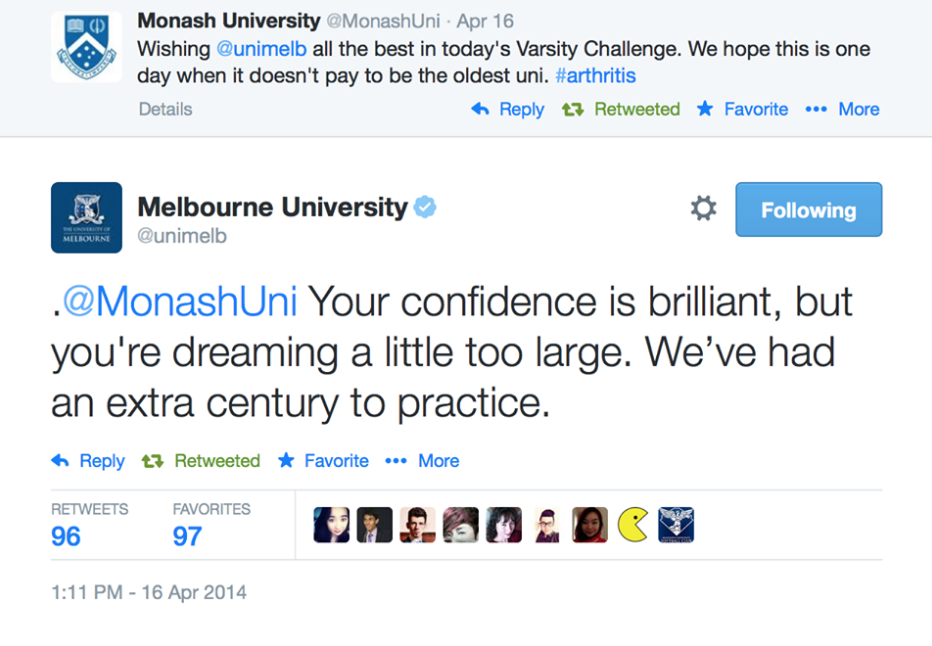Favorite the Monash University tweet
The width and height of the screenshot is (932, 646).
(742, 109)
